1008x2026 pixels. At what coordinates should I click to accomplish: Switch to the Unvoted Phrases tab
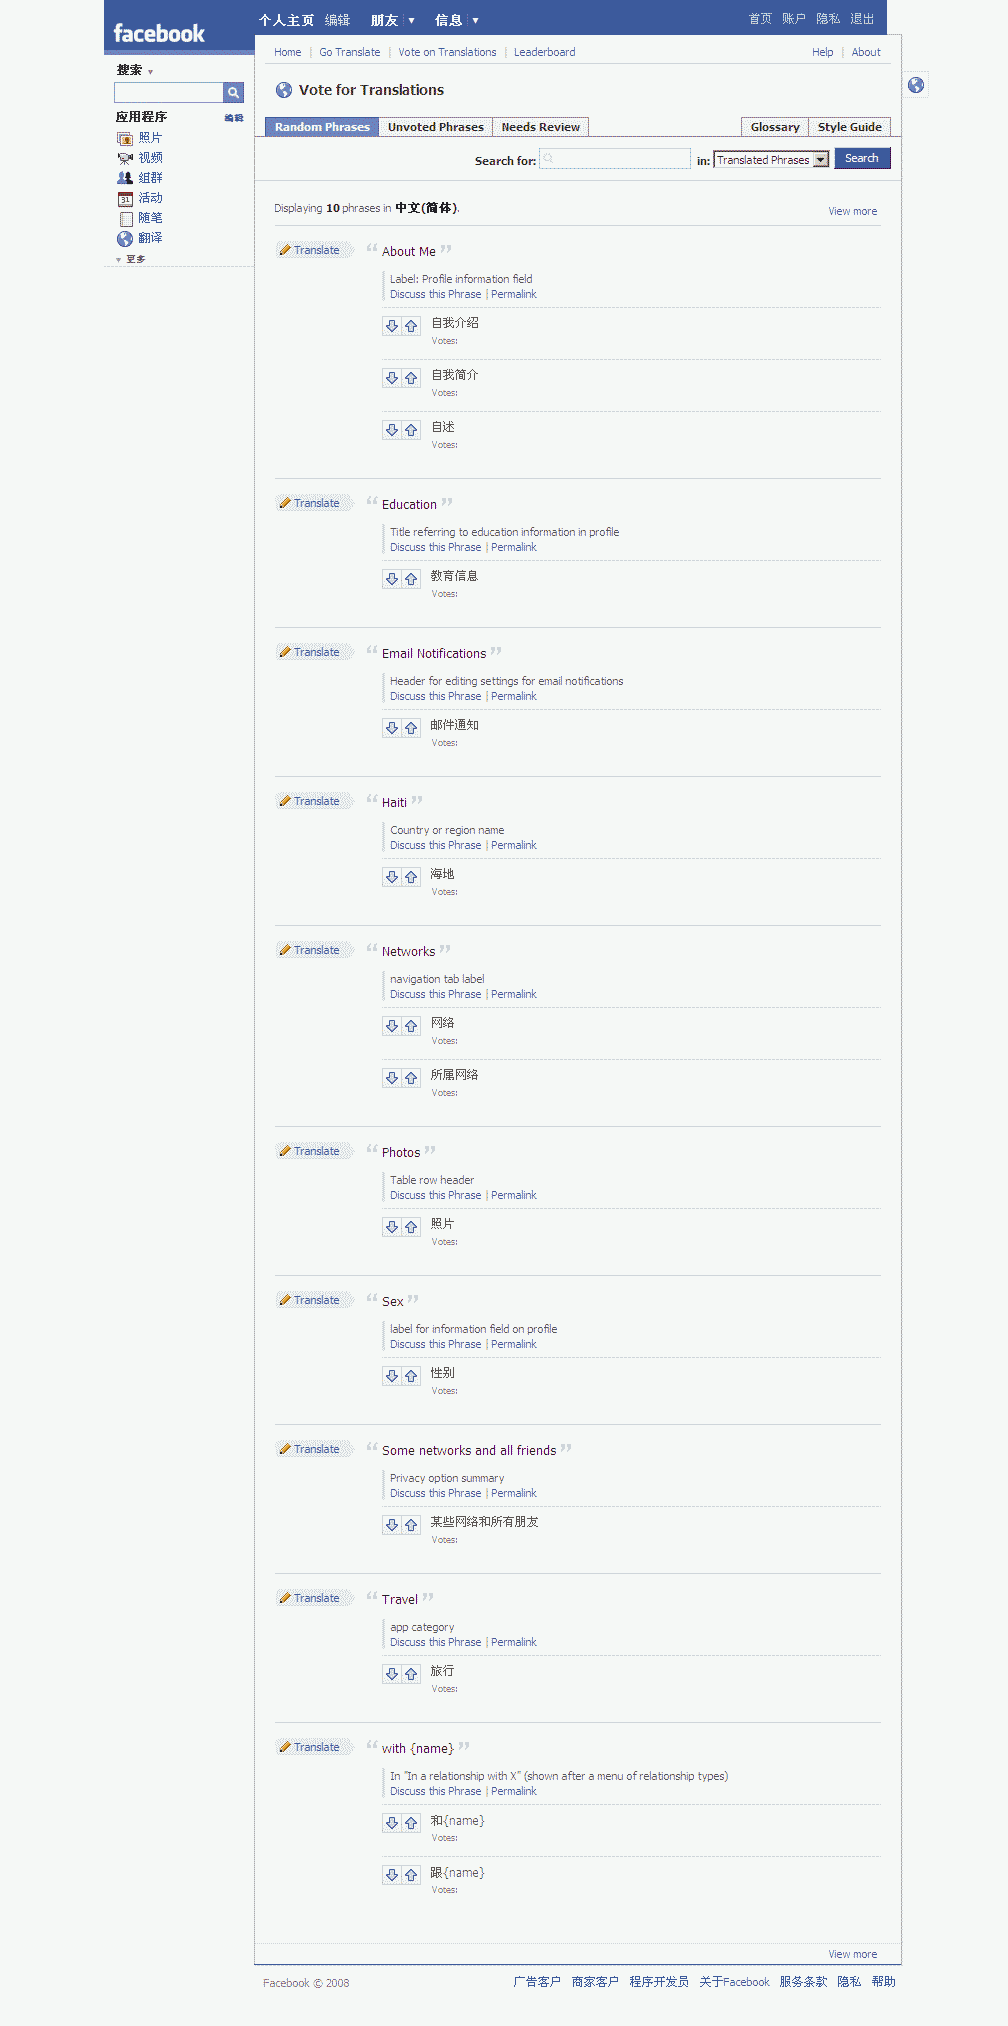tap(435, 127)
